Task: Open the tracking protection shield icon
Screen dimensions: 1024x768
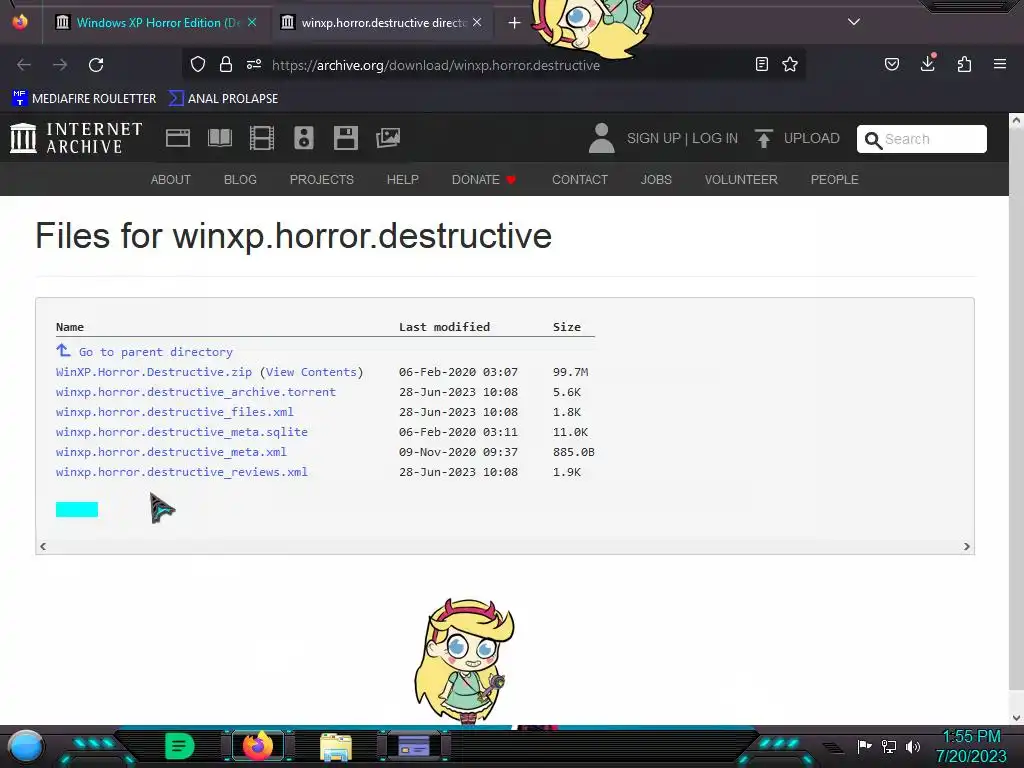Action: [x=198, y=64]
